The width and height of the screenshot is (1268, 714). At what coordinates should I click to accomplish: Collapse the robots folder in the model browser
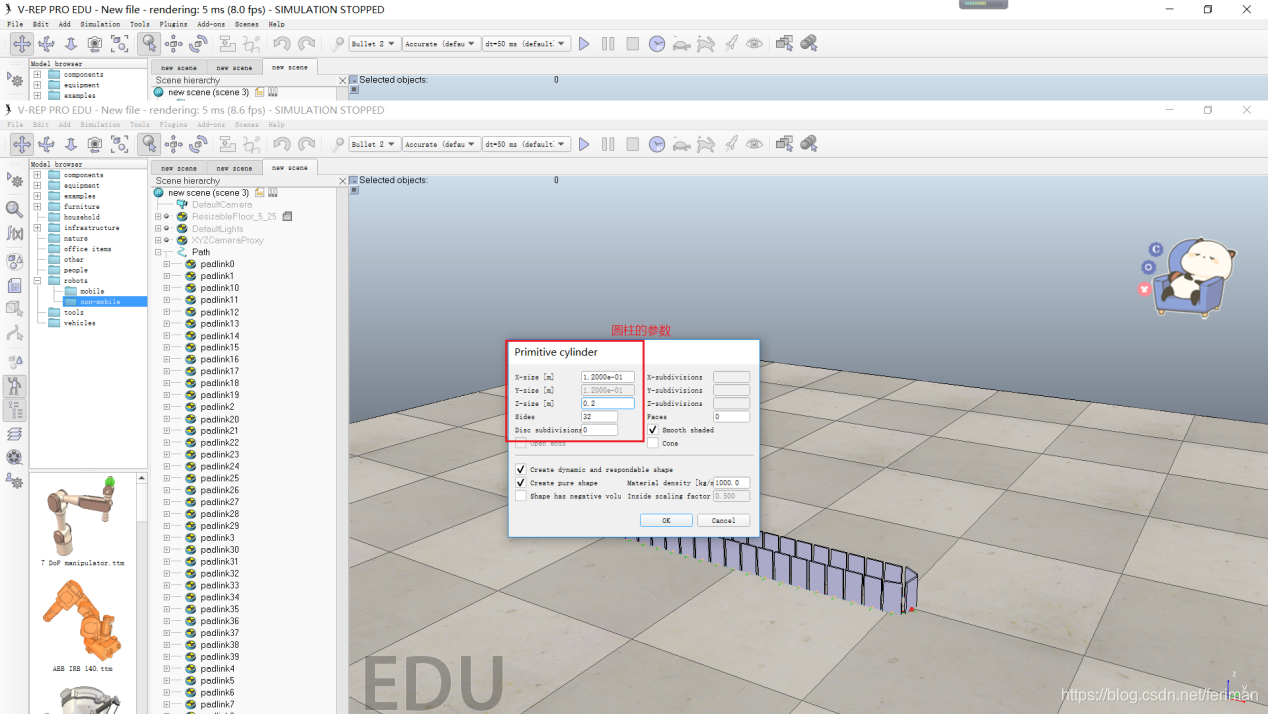[x=38, y=281]
